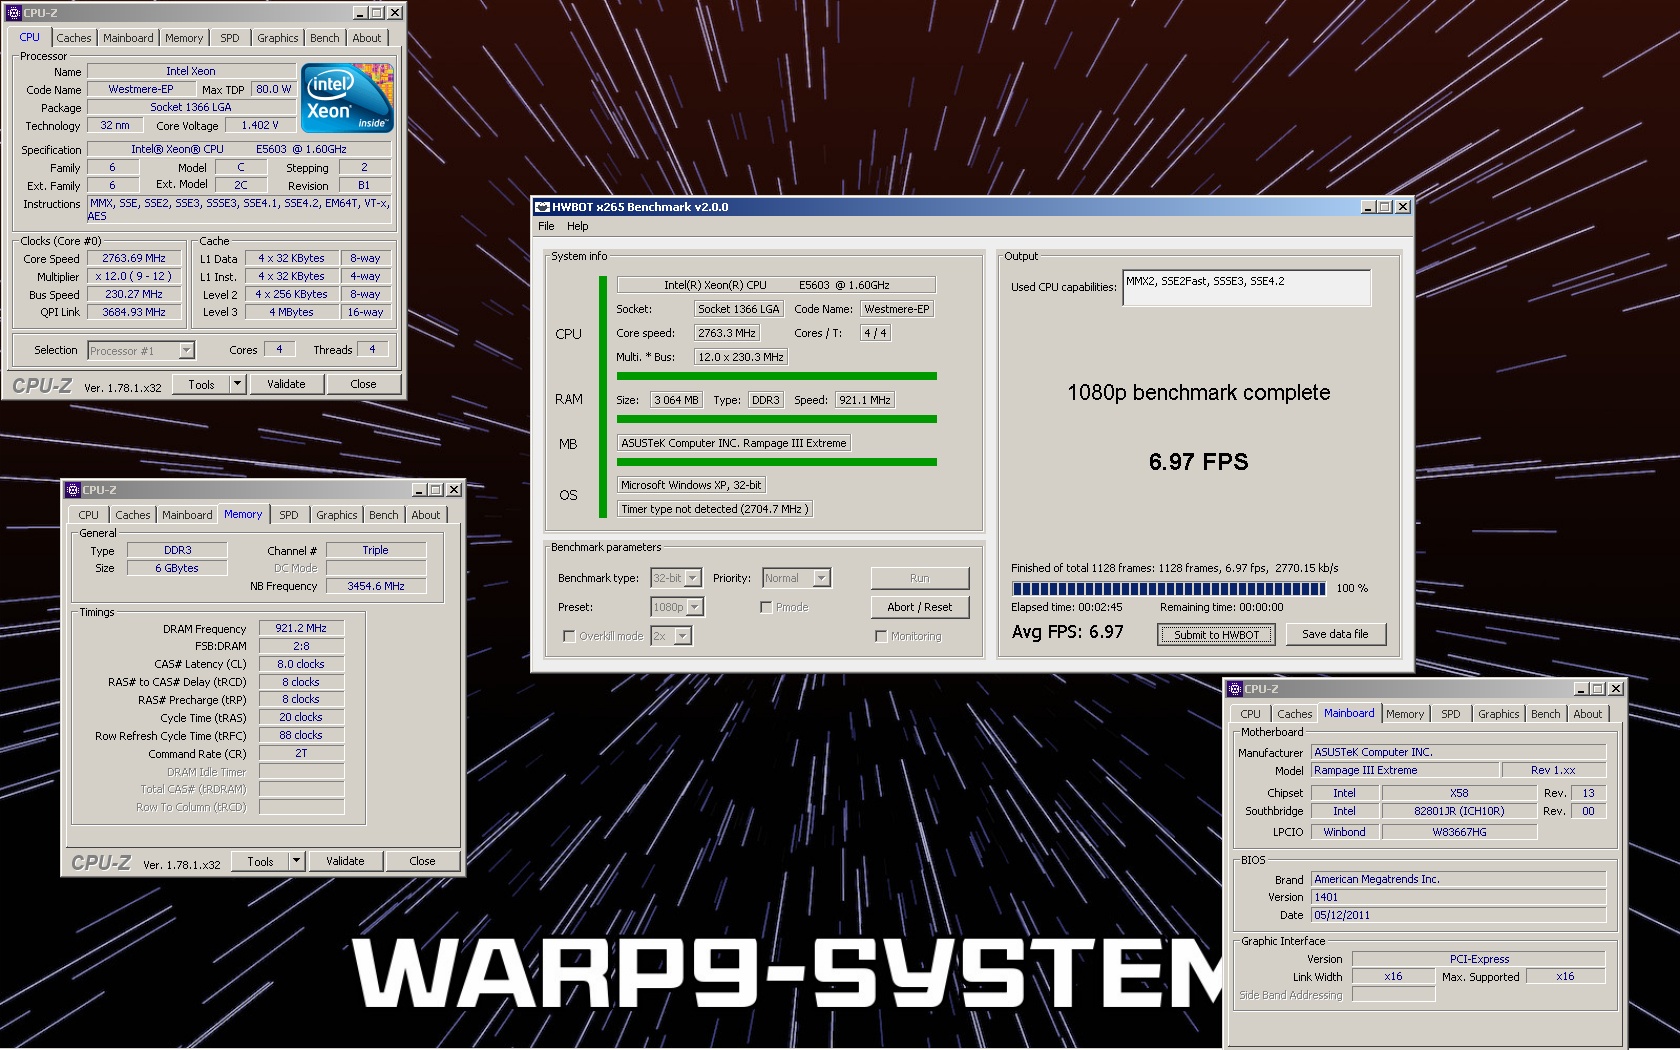Viewport: 1680px width, 1050px height.
Task: Click the DRAM Frequency 921.2 MHz value
Action: point(301,628)
